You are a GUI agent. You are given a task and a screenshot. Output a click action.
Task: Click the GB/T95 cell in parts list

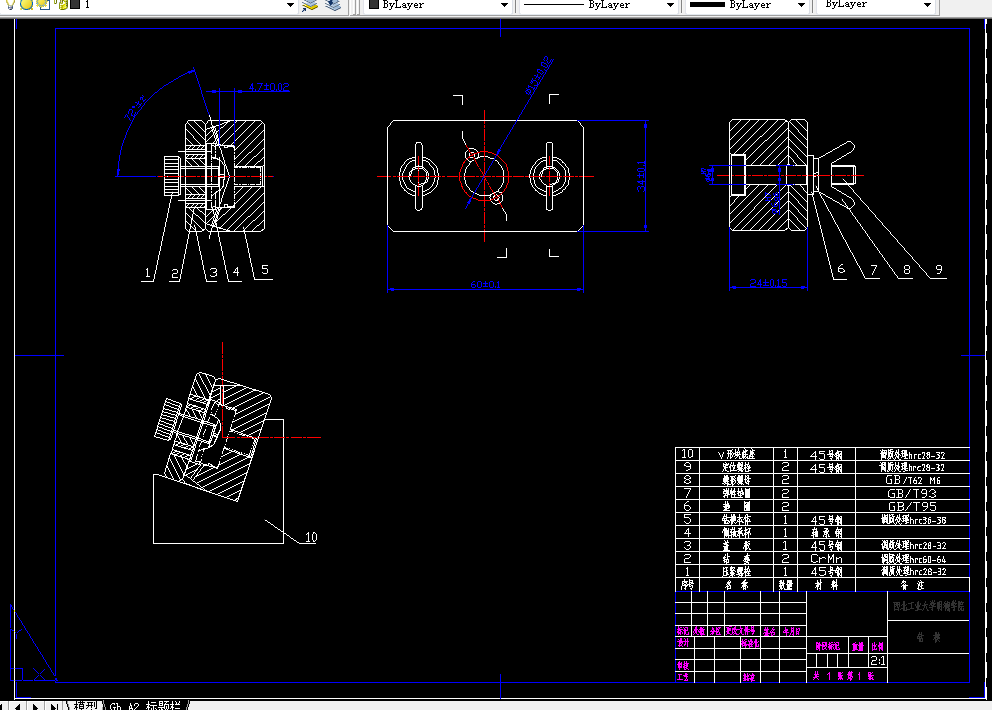(x=912, y=506)
